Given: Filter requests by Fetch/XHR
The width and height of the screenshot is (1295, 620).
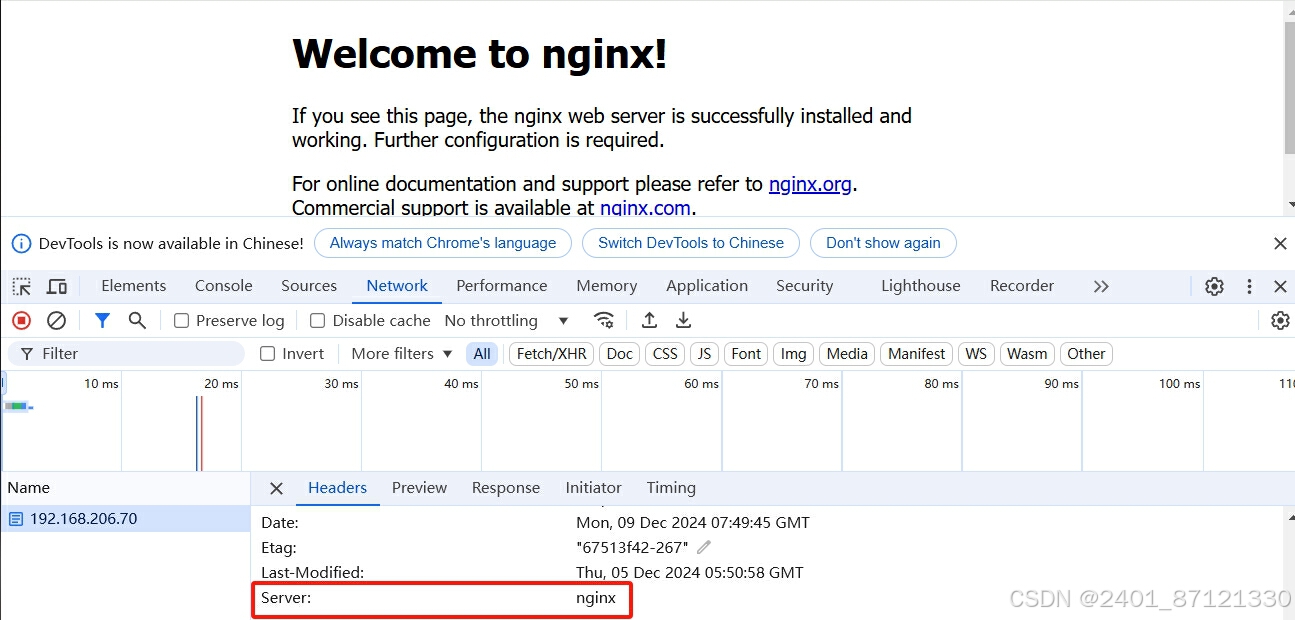Looking at the screenshot, I should coord(551,354).
